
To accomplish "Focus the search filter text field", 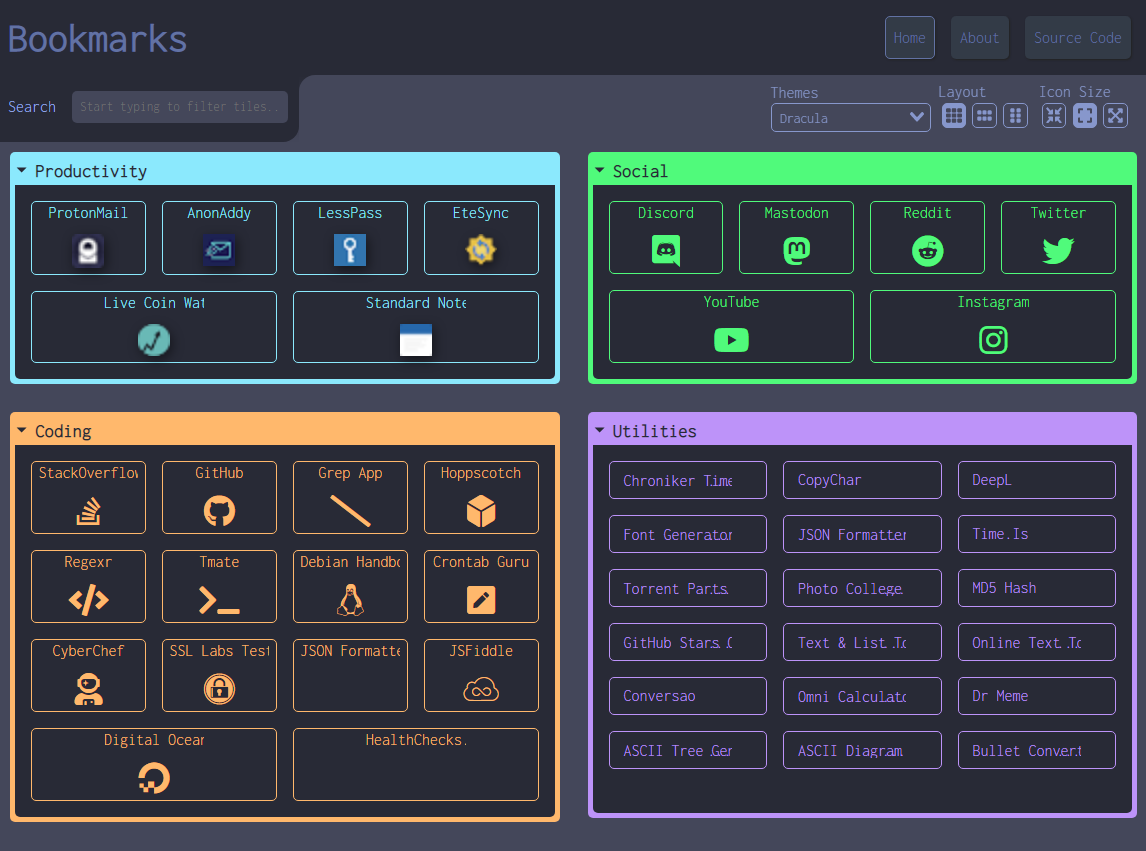I will tap(180, 107).
